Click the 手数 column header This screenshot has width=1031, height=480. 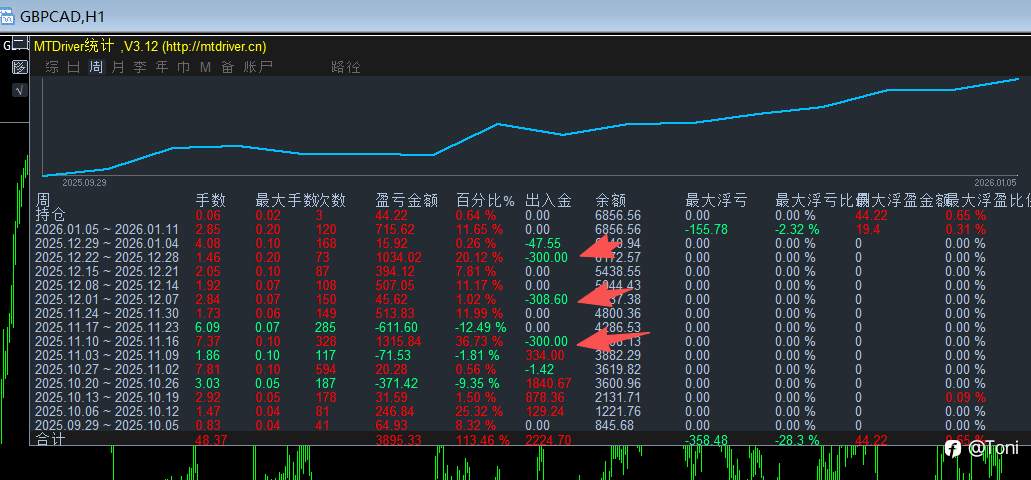click(210, 201)
